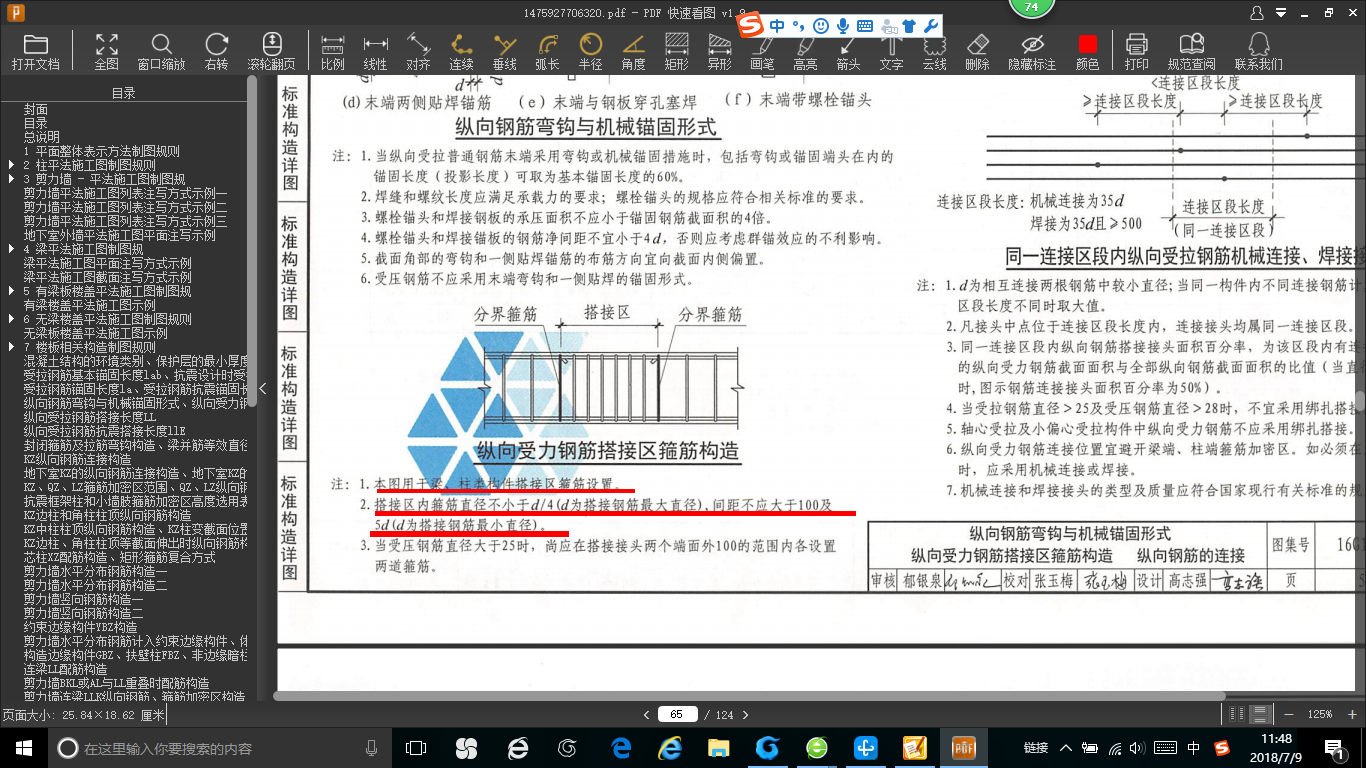Open 约束边缘构件YBZ构造 bookmark
The width and height of the screenshot is (1366, 768).
click(80, 627)
